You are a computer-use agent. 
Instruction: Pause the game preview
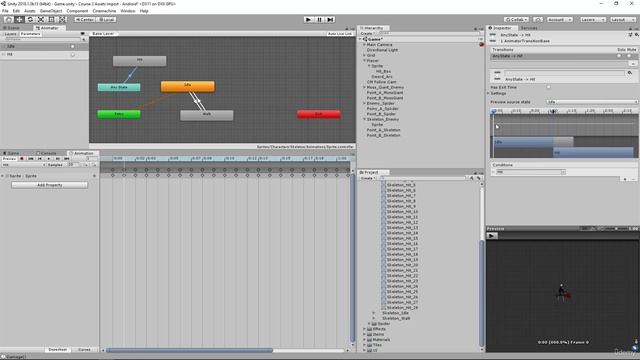pos(320,20)
